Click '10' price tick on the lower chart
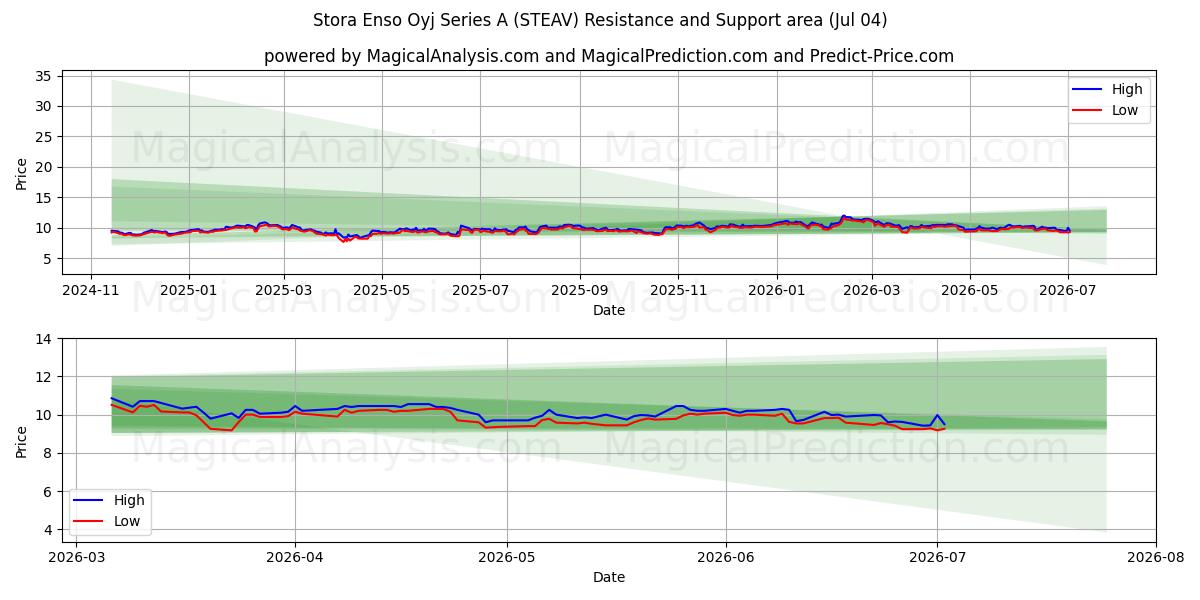1200x600 pixels. (x=43, y=415)
